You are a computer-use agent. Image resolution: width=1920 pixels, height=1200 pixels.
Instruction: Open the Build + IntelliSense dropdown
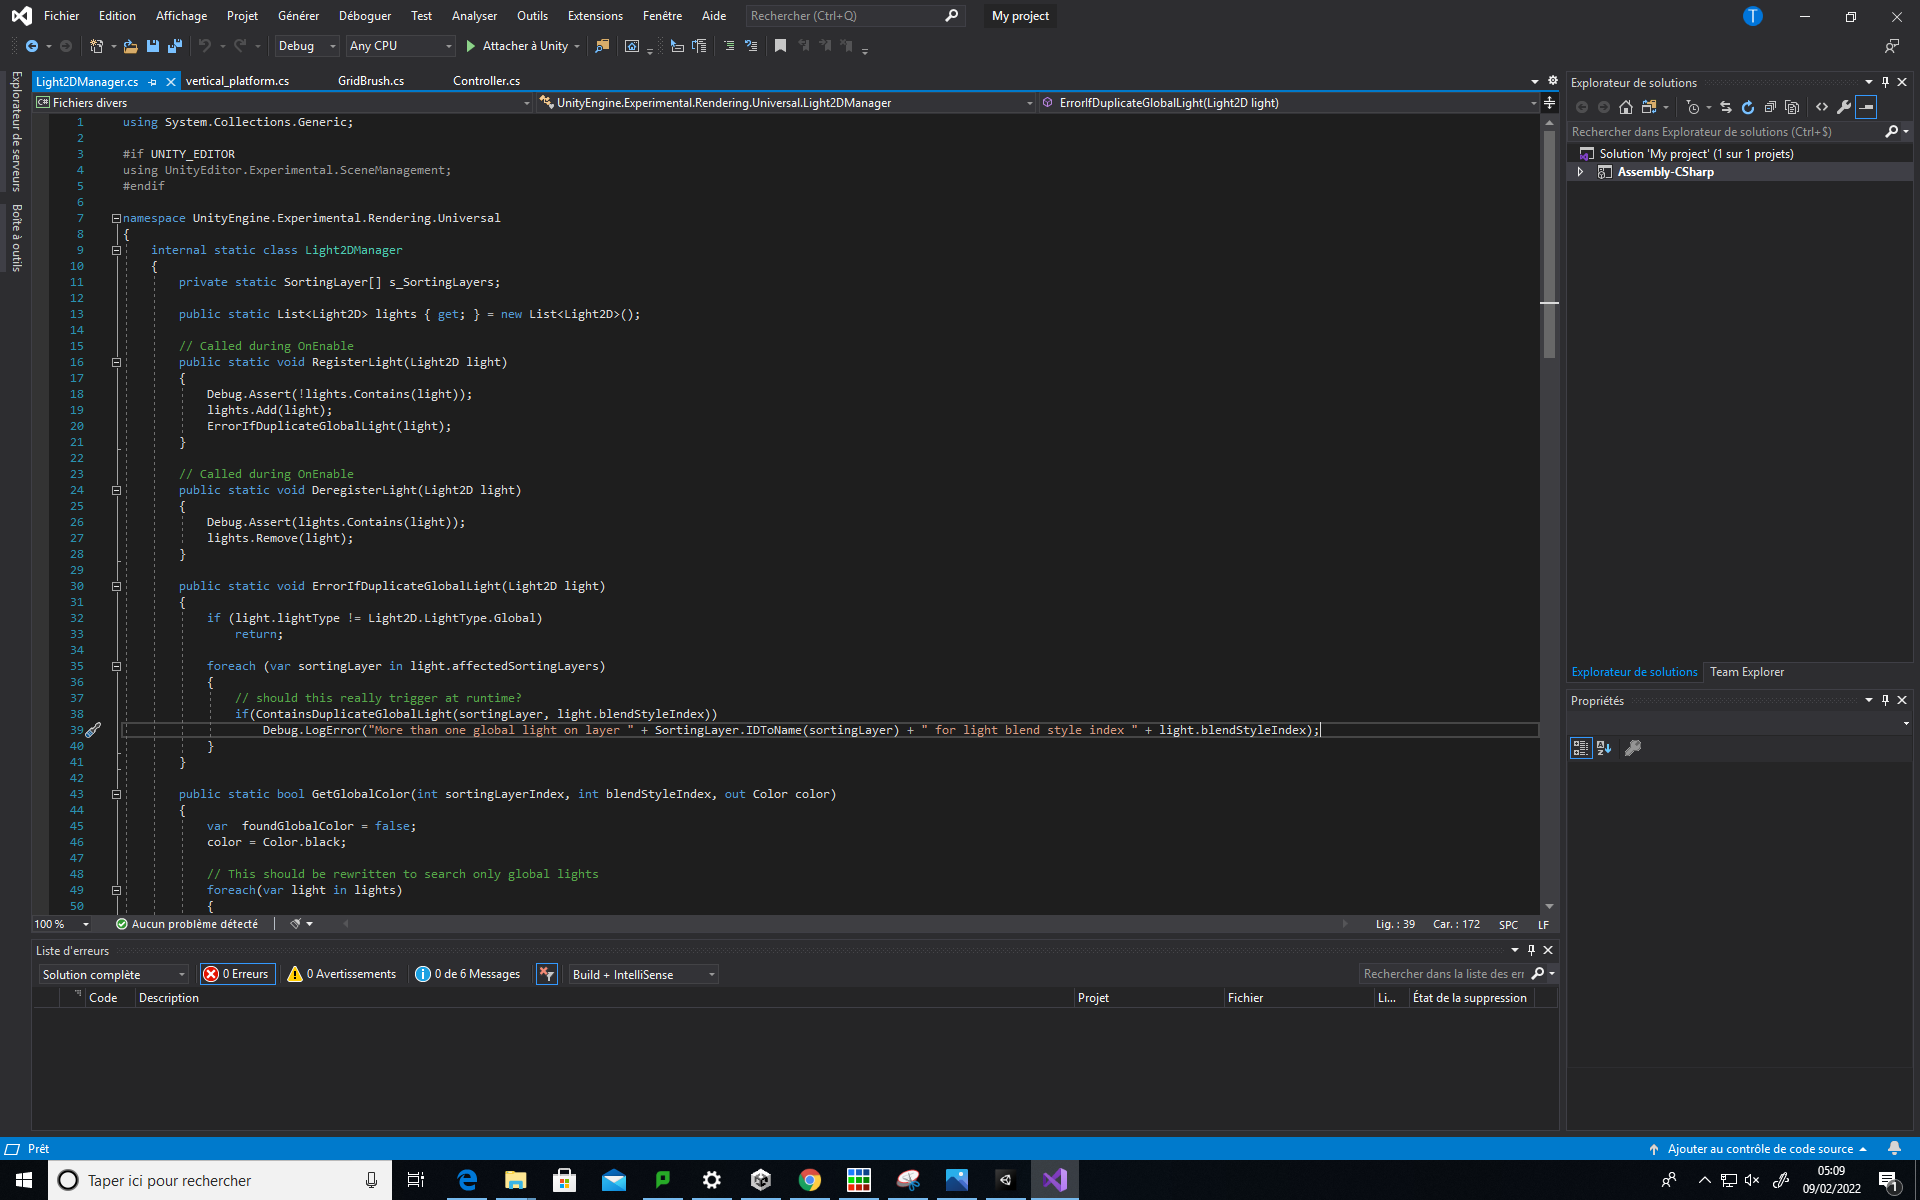pyautogui.click(x=643, y=974)
